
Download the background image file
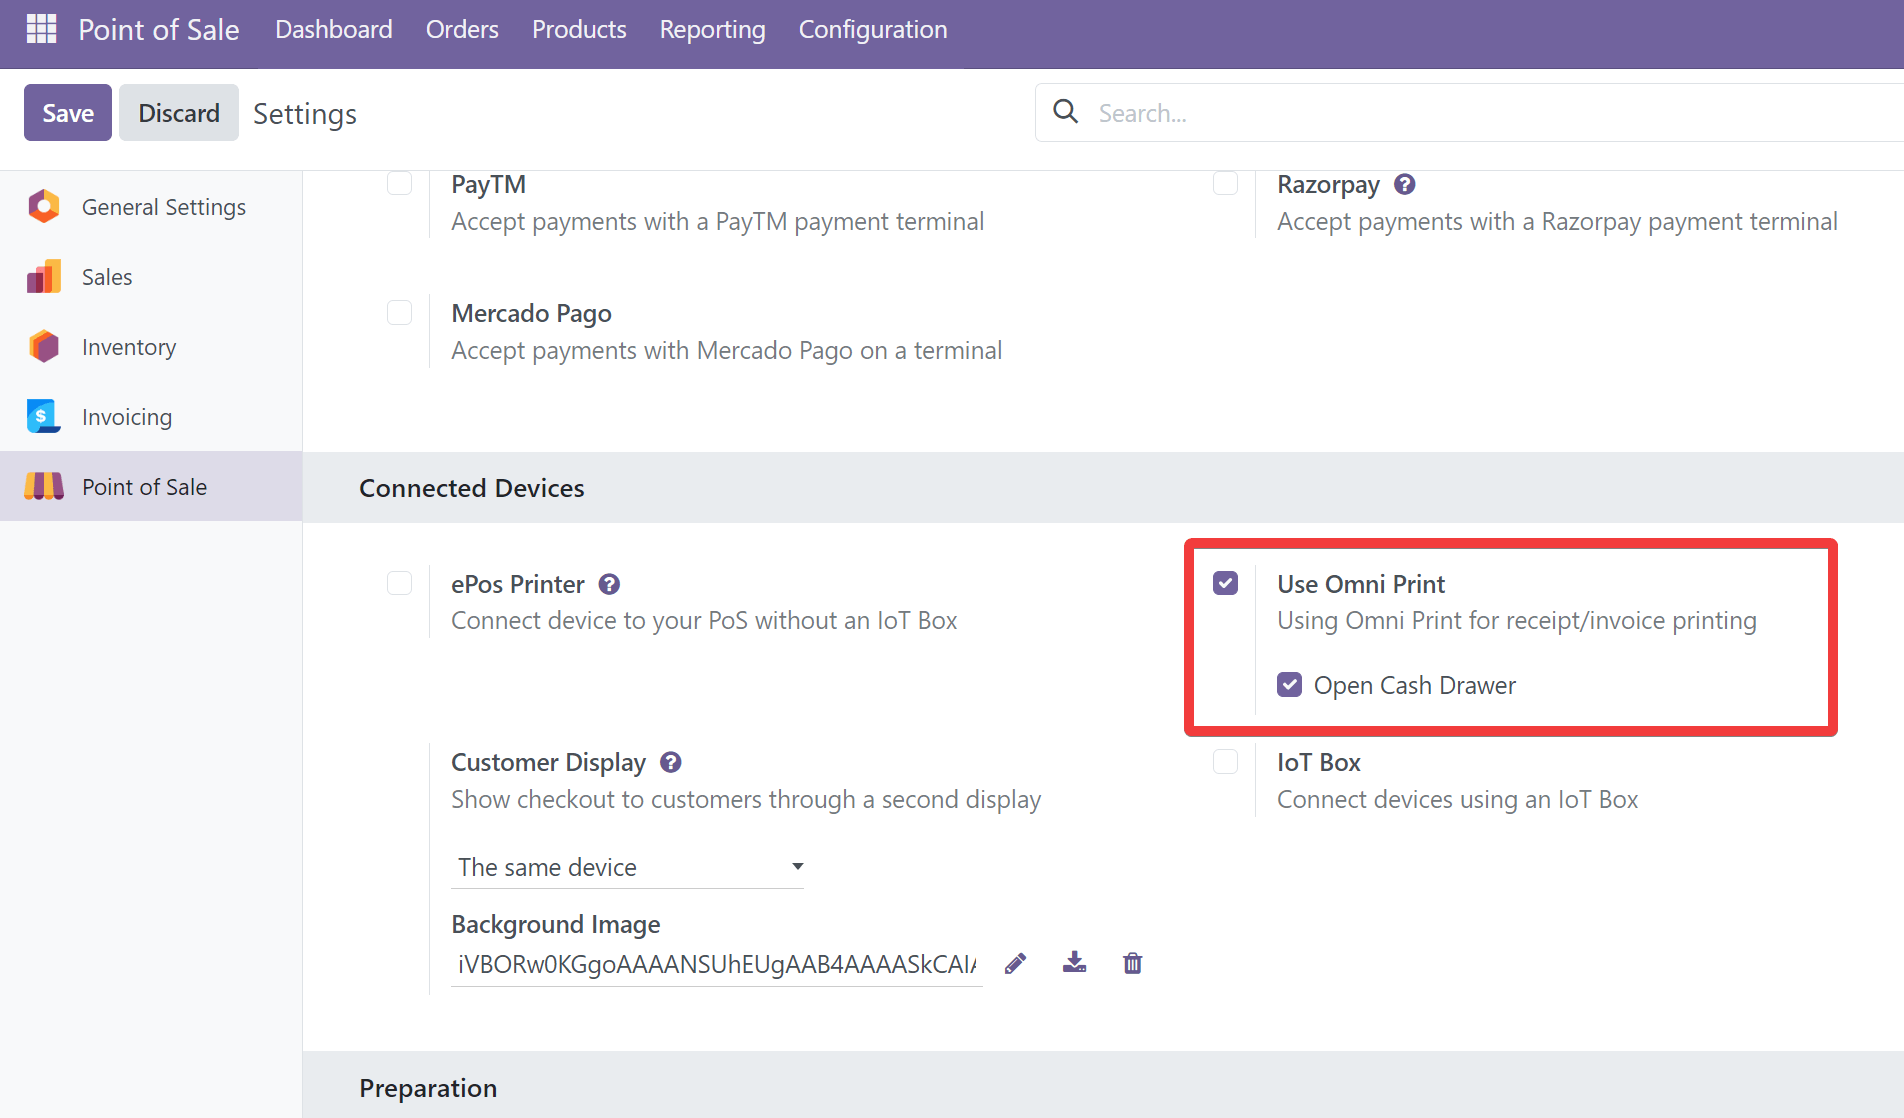[x=1074, y=963]
